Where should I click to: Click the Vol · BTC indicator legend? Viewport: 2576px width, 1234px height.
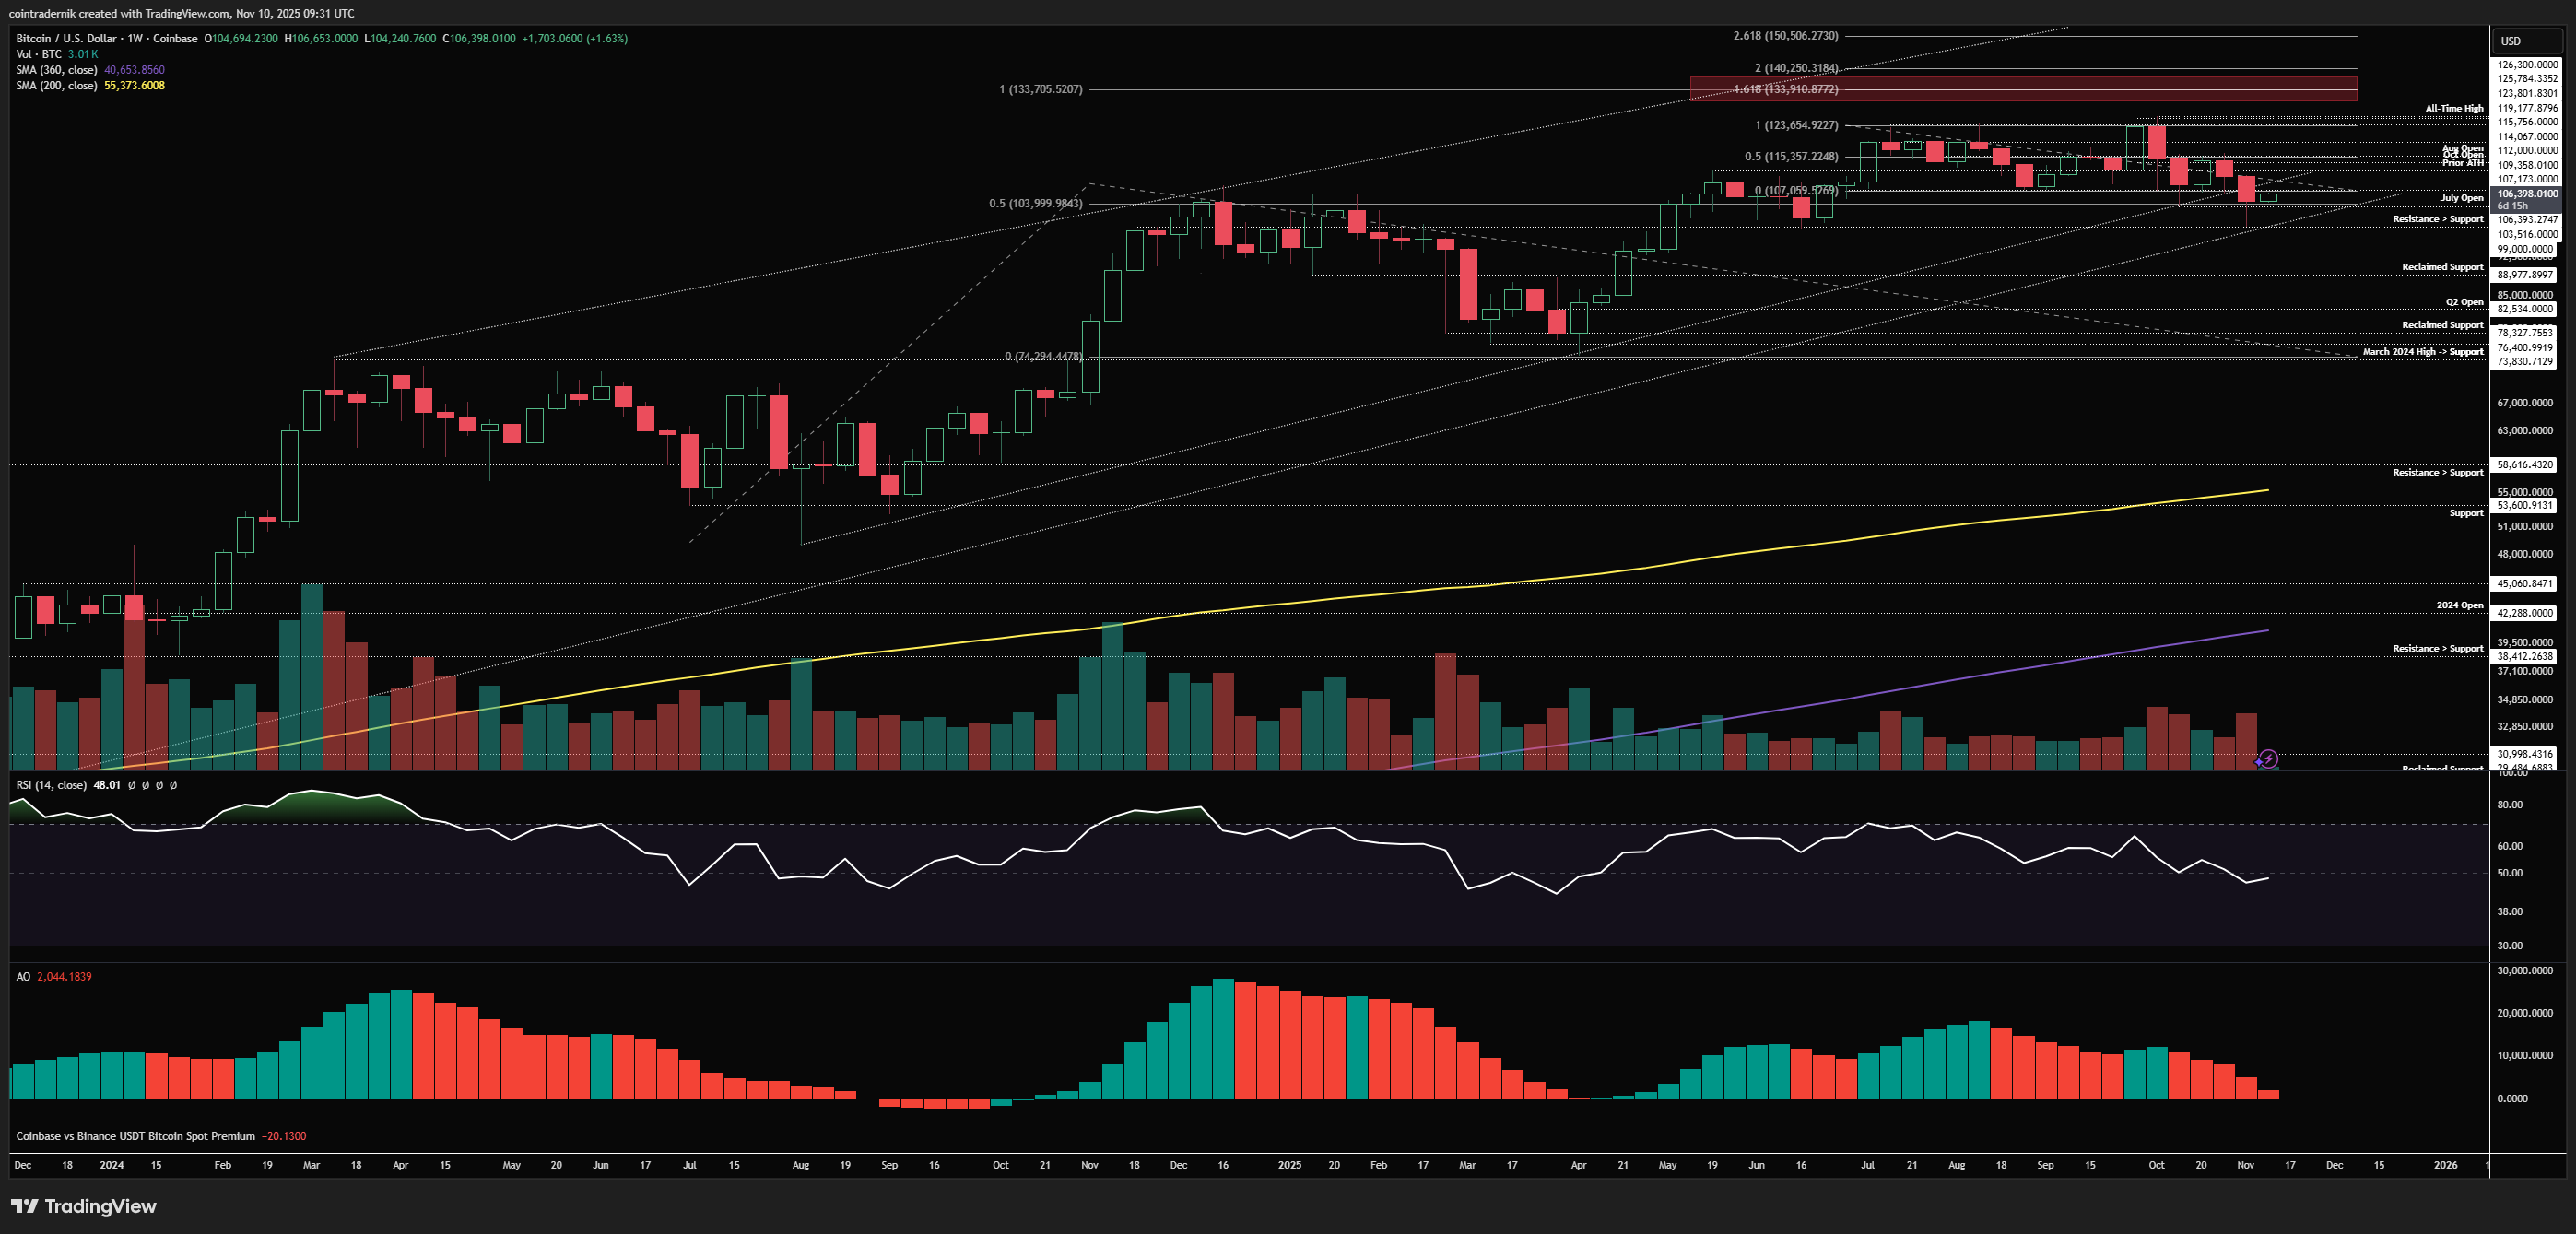coord(39,54)
